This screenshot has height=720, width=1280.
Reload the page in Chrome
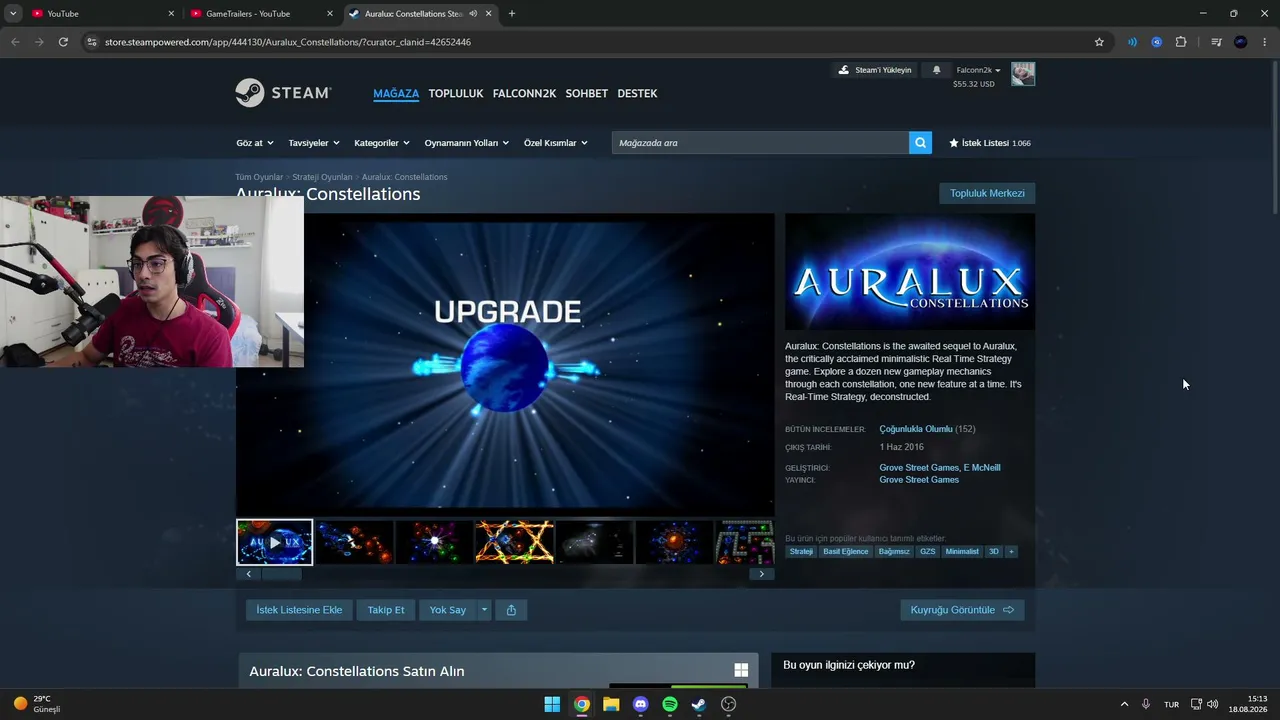pyautogui.click(x=63, y=42)
